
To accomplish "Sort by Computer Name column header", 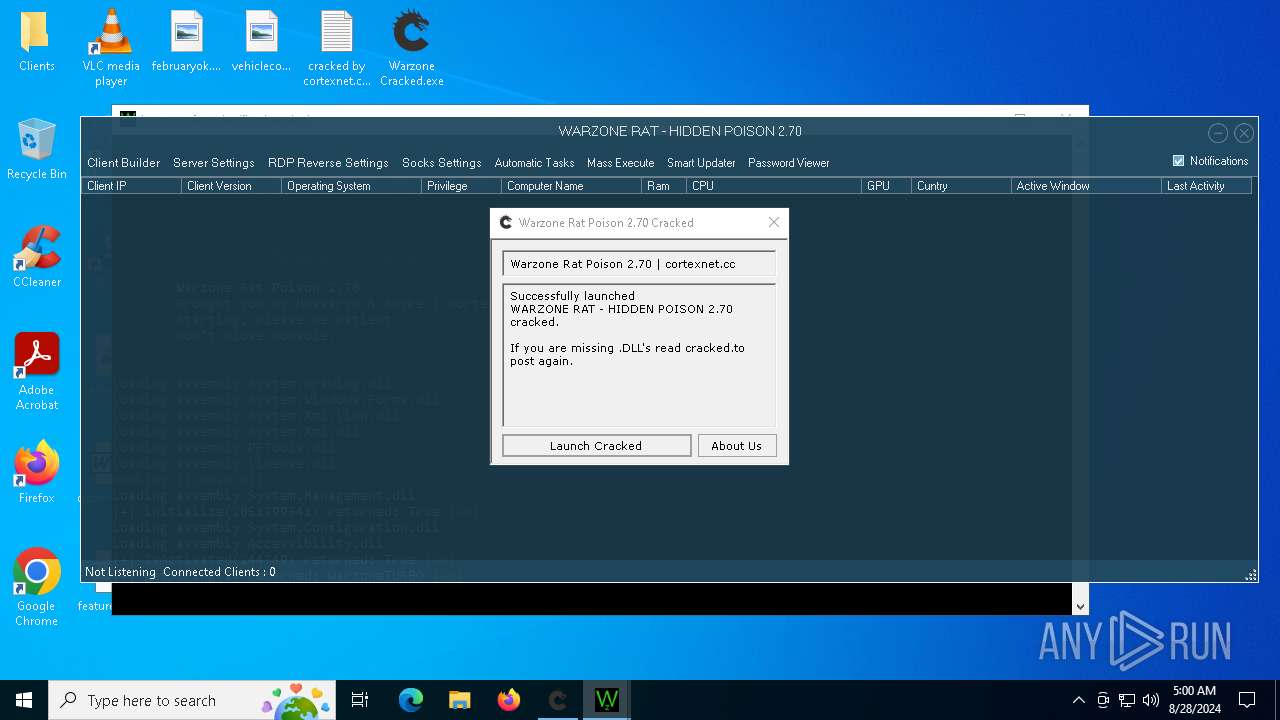I will point(571,186).
